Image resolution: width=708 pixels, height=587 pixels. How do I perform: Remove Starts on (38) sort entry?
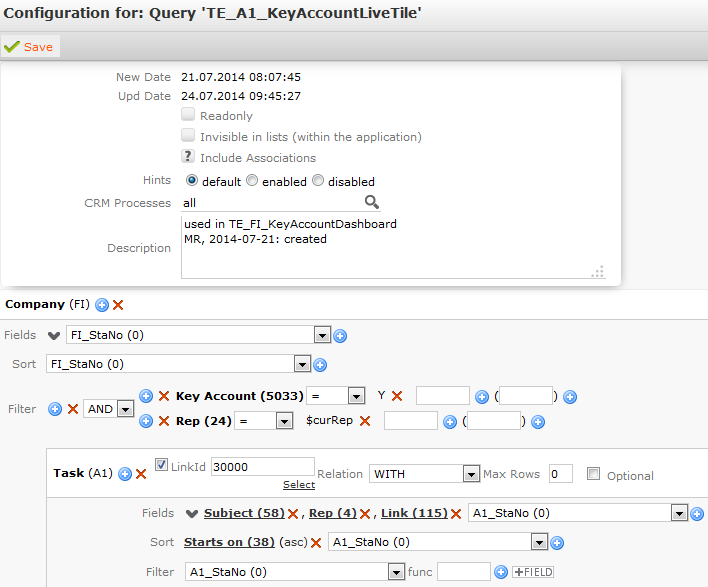[x=315, y=543]
